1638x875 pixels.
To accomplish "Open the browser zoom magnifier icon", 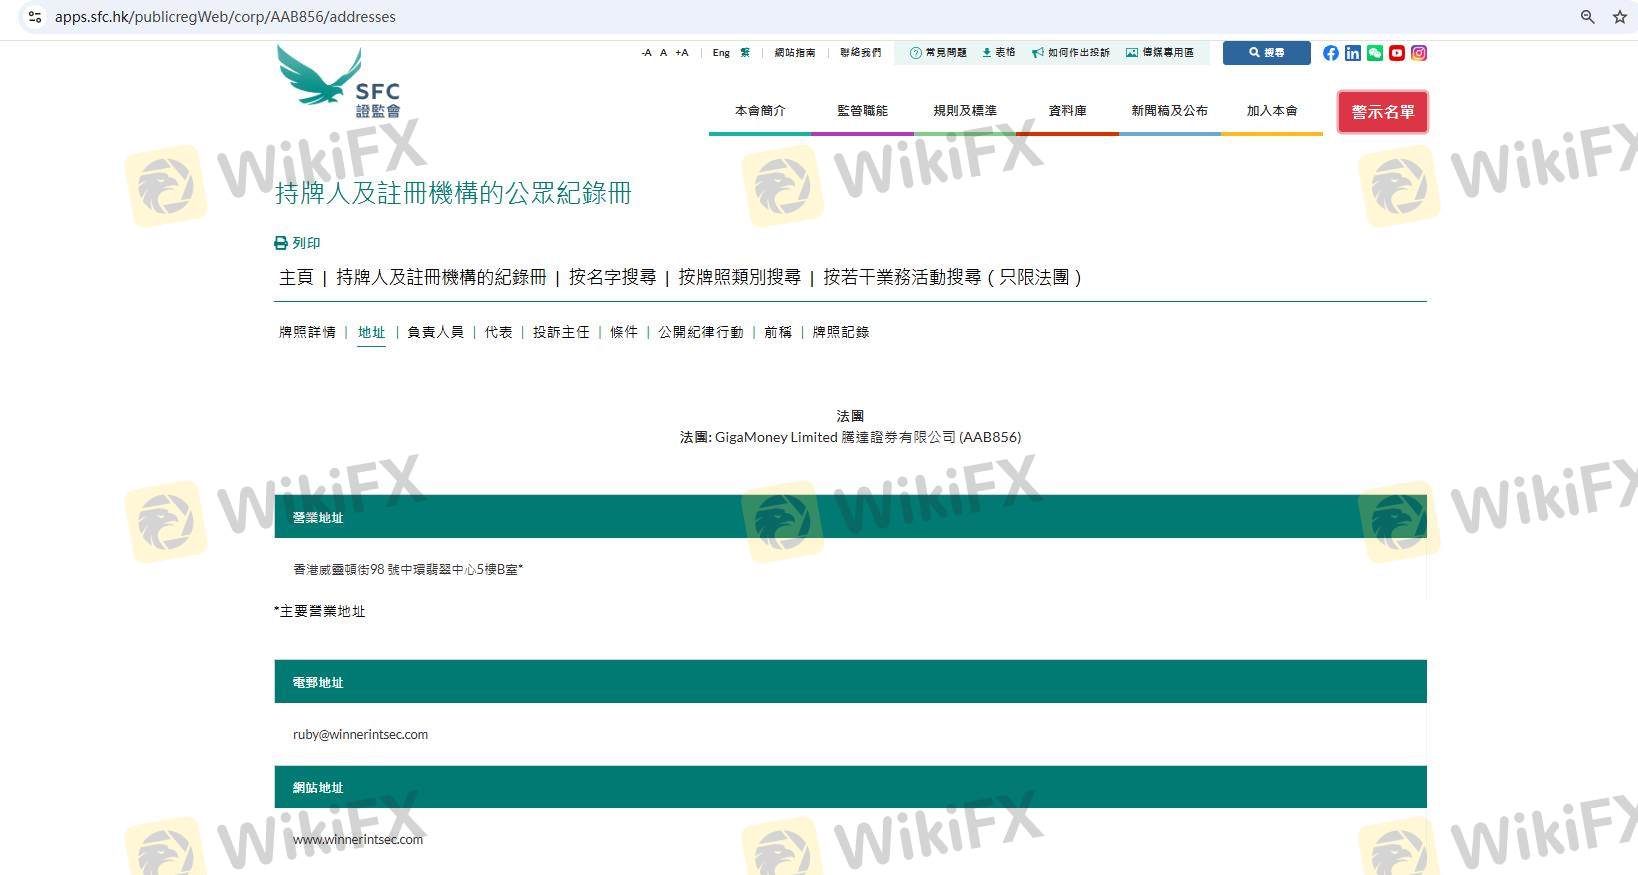I will pyautogui.click(x=1587, y=17).
